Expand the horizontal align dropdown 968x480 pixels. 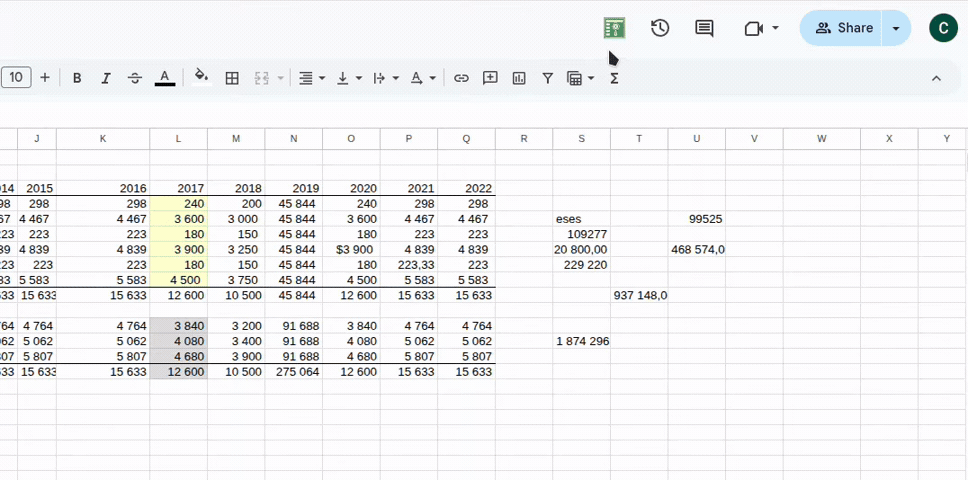pos(312,78)
